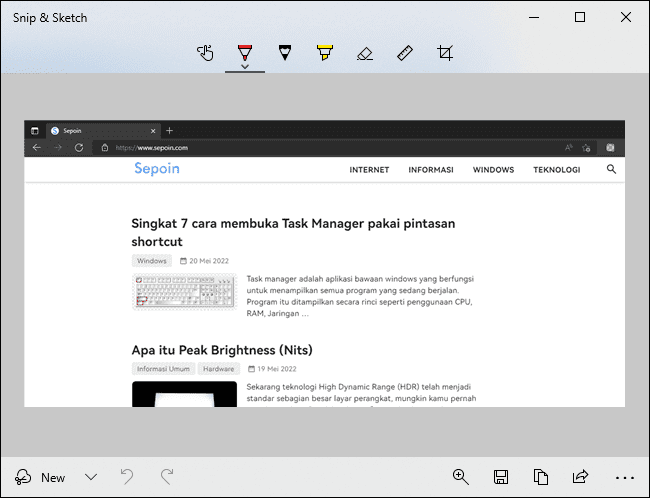The width and height of the screenshot is (650, 498).
Task: Click the read aloud icon in address bar
Action: point(568,147)
